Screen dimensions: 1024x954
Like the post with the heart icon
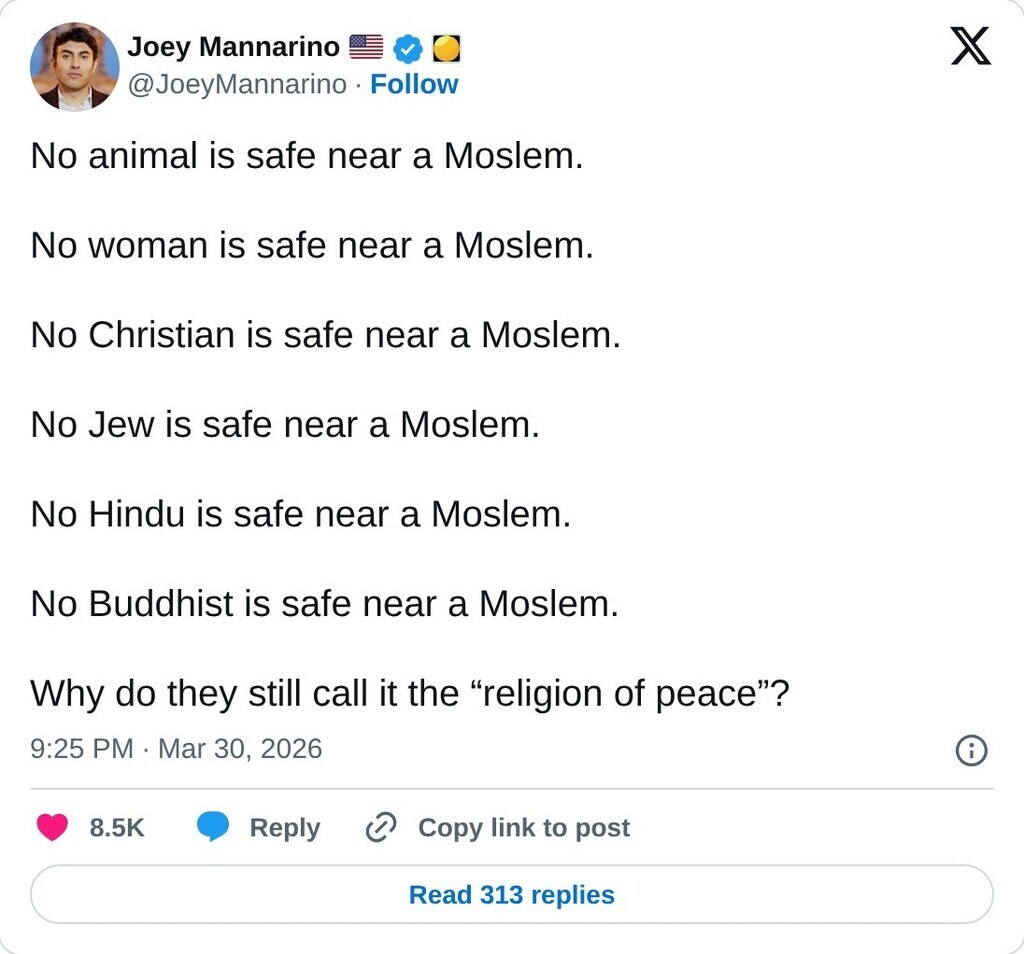click(52, 827)
